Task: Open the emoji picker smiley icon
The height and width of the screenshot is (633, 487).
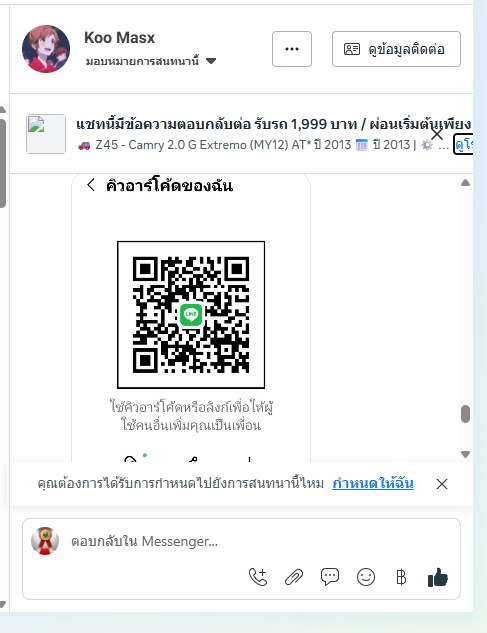Action: pyautogui.click(x=366, y=577)
